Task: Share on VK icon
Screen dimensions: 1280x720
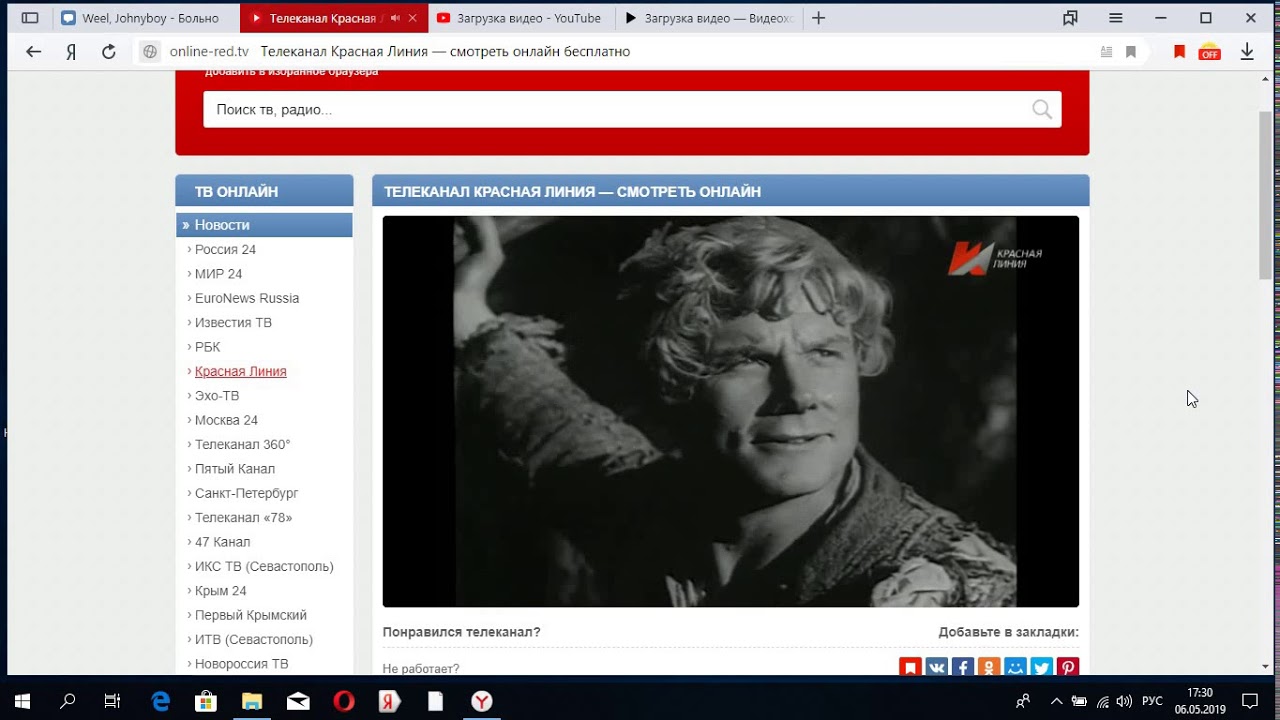Action: (936, 666)
